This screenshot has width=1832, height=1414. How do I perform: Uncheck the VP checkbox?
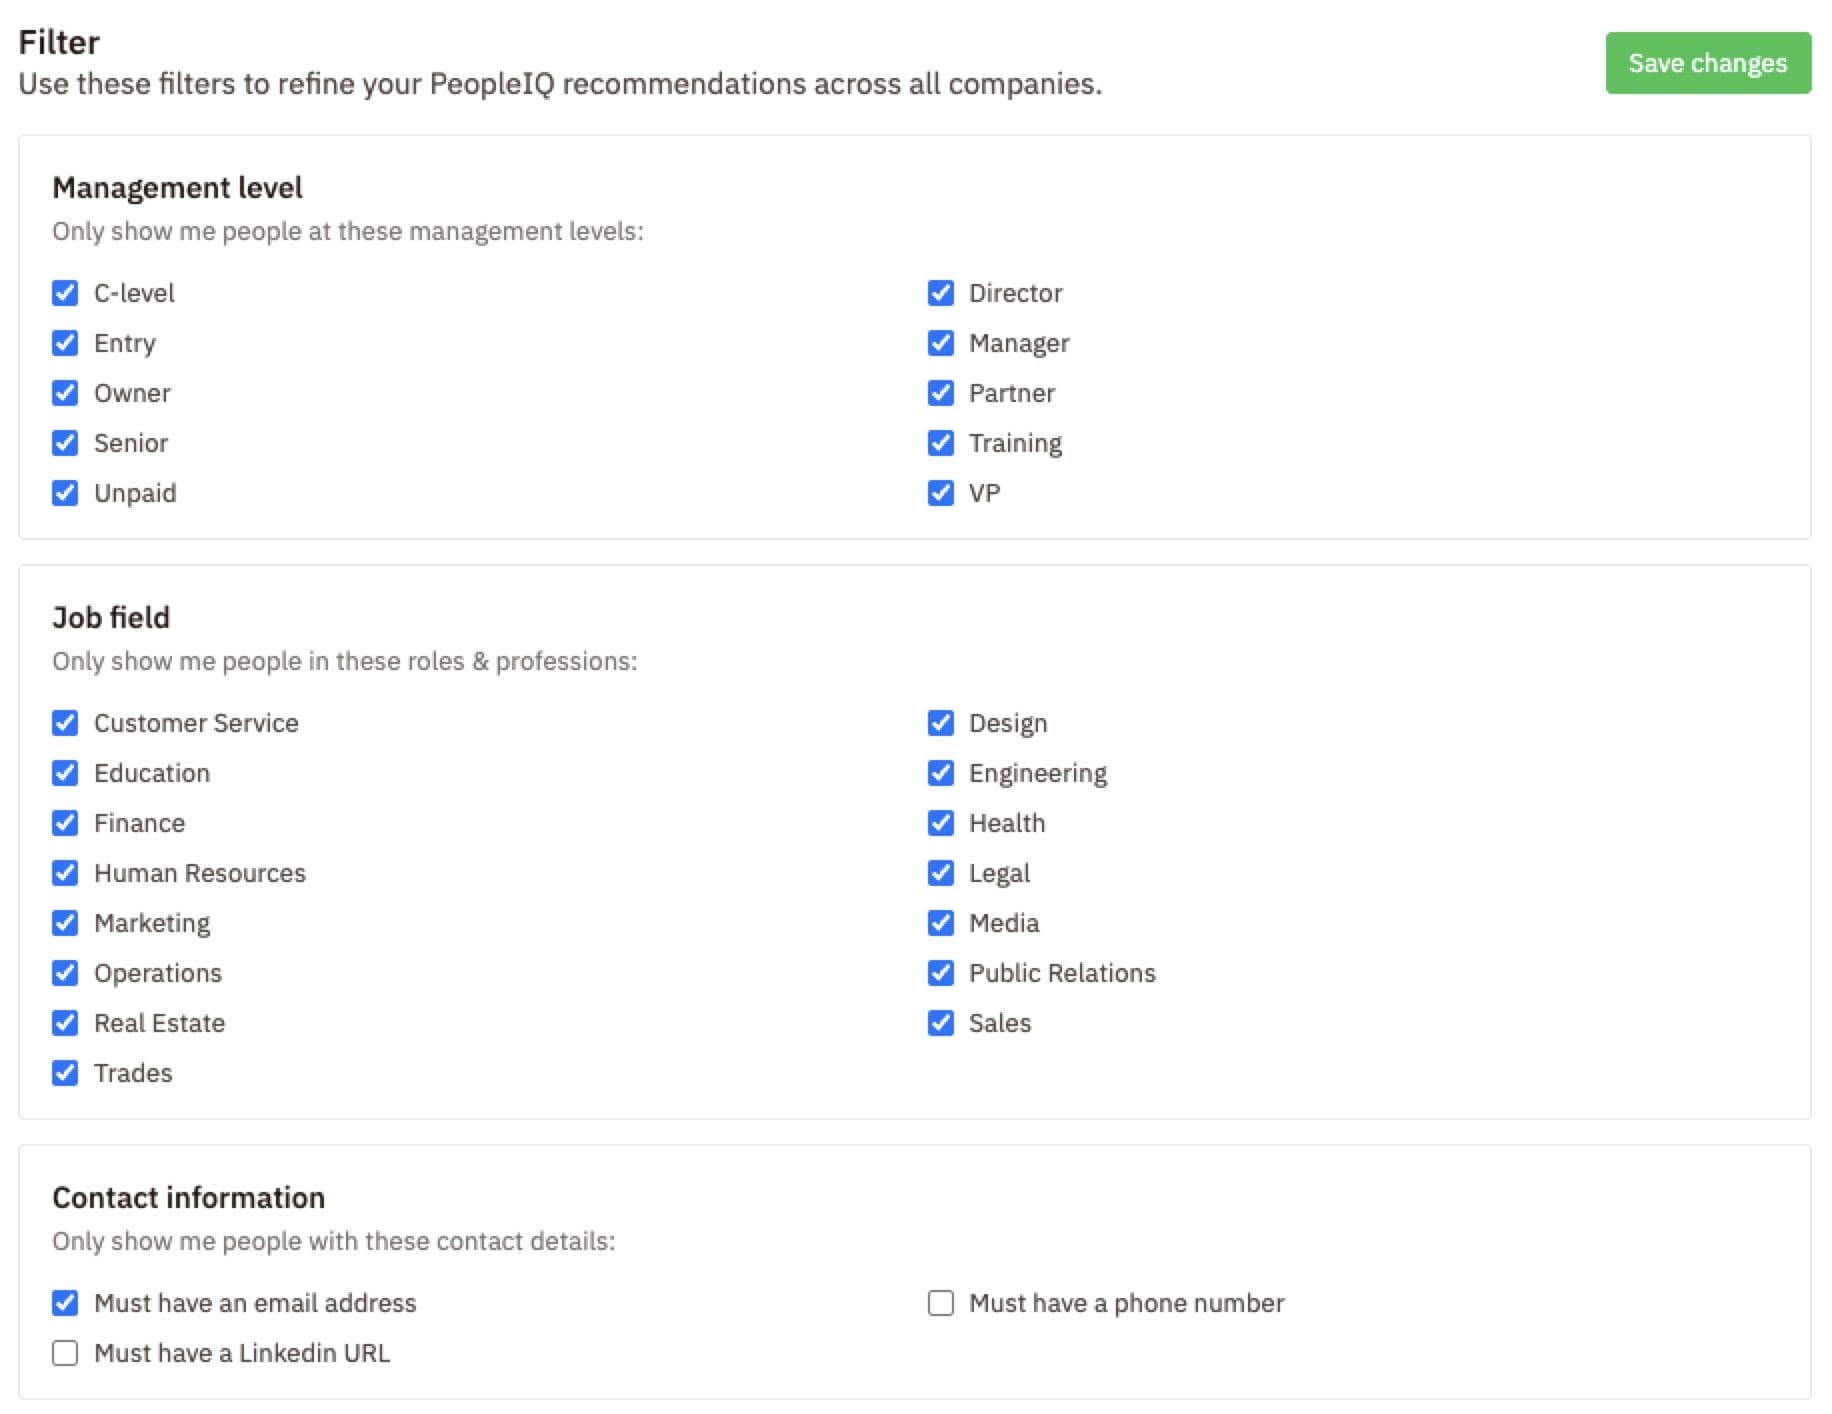coord(940,493)
